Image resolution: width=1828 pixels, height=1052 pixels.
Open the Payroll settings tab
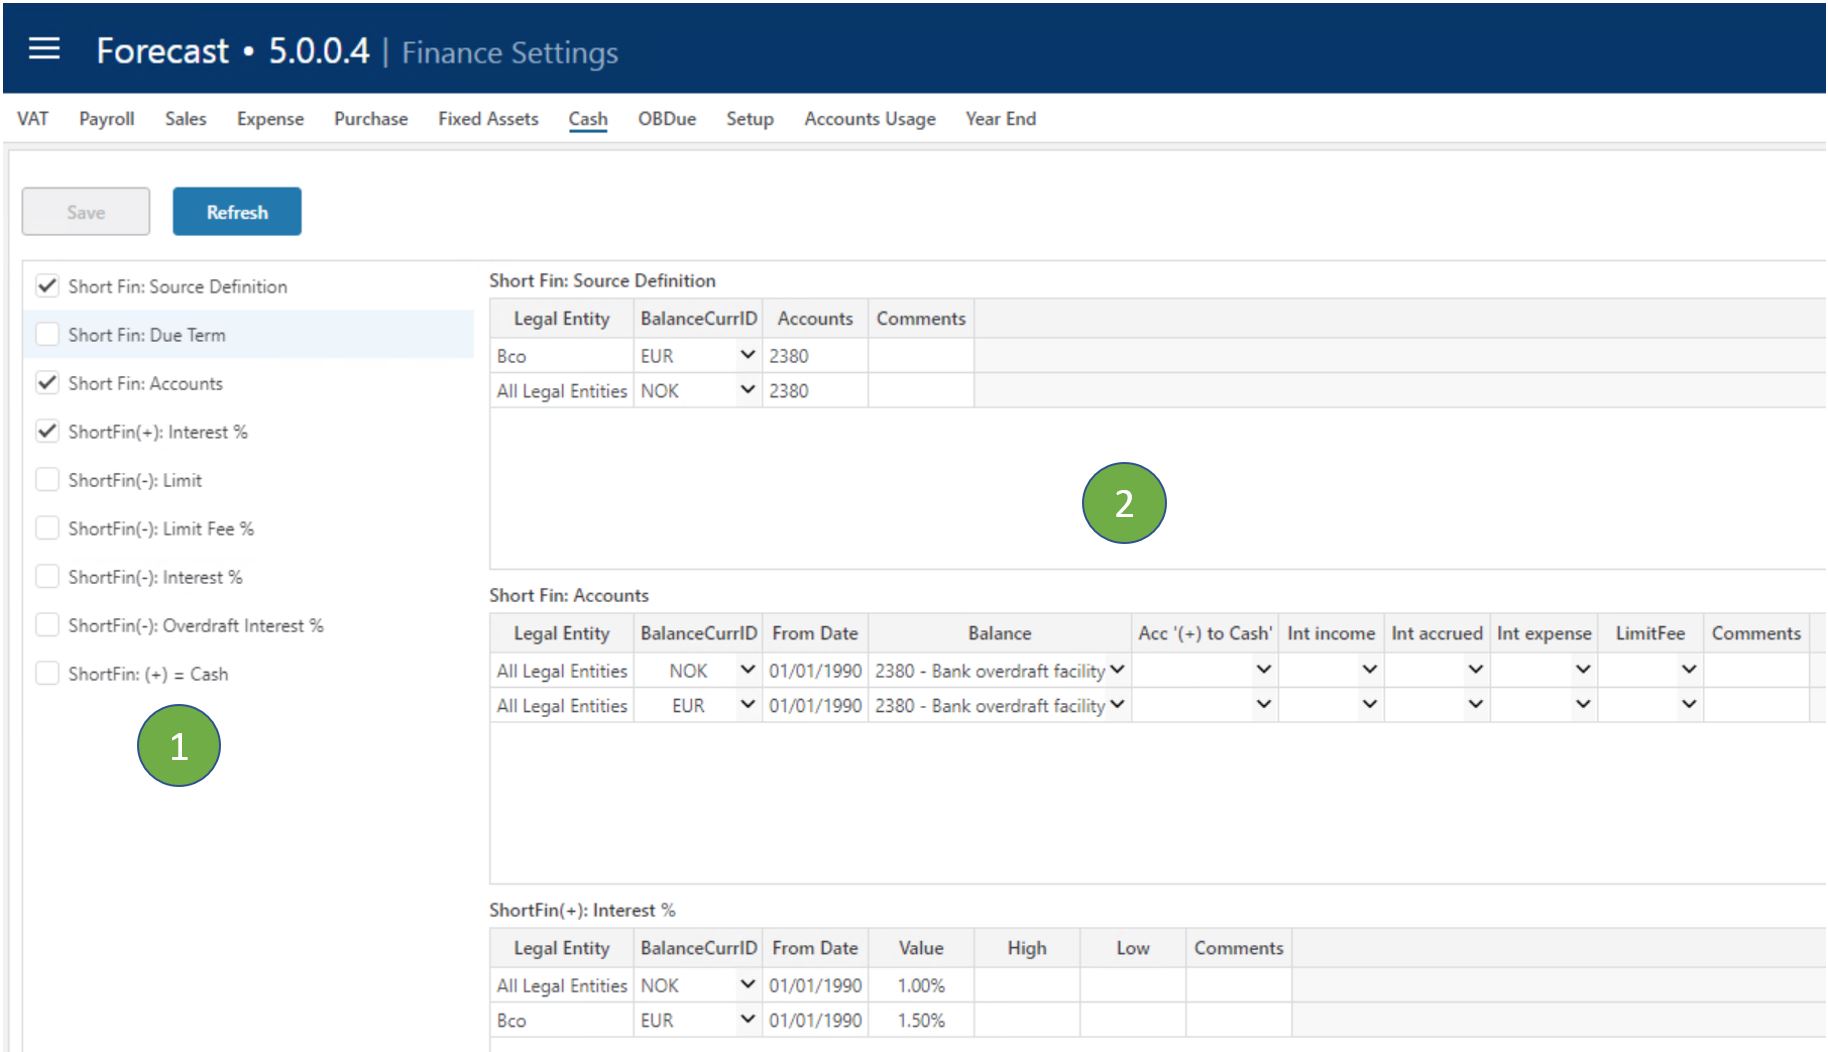click(106, 118)
